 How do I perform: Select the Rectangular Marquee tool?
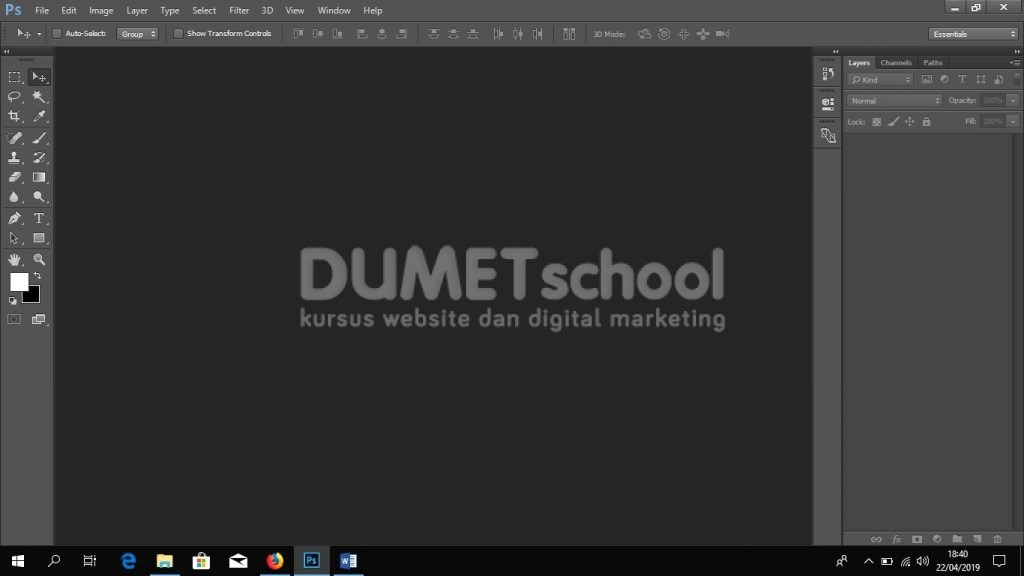coord(14,77)
